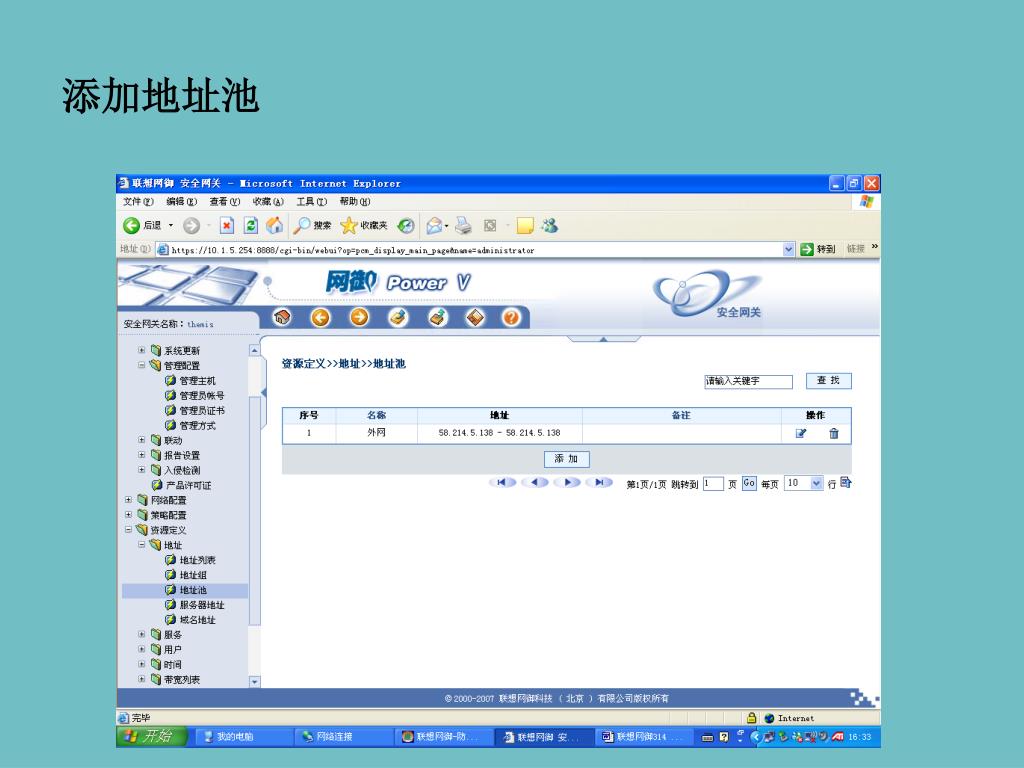
Task: Open the 工具 menu
Action: coord(312,201)
